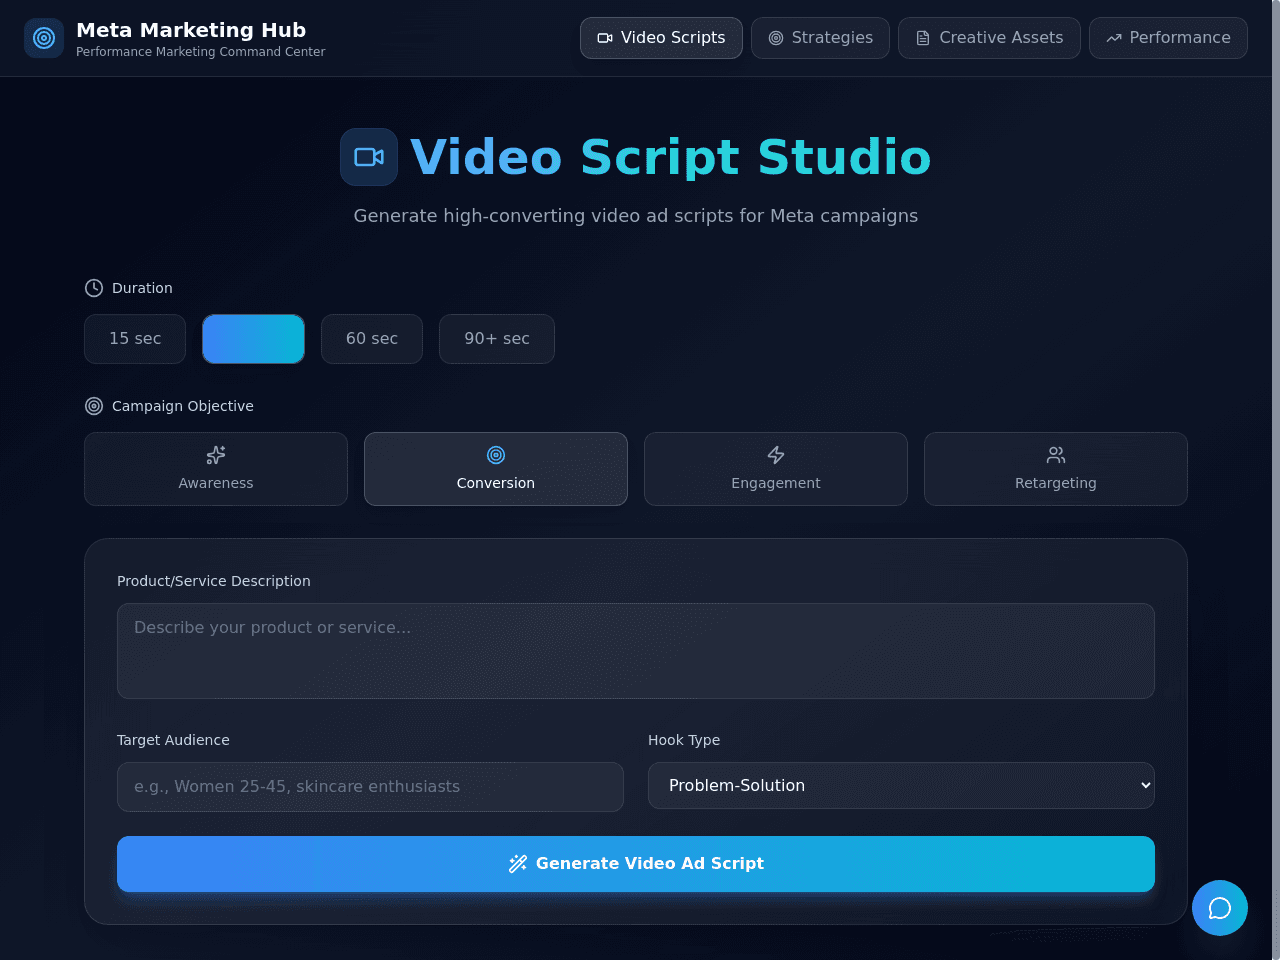Pick the 90+ sec duration

point(497,339)
